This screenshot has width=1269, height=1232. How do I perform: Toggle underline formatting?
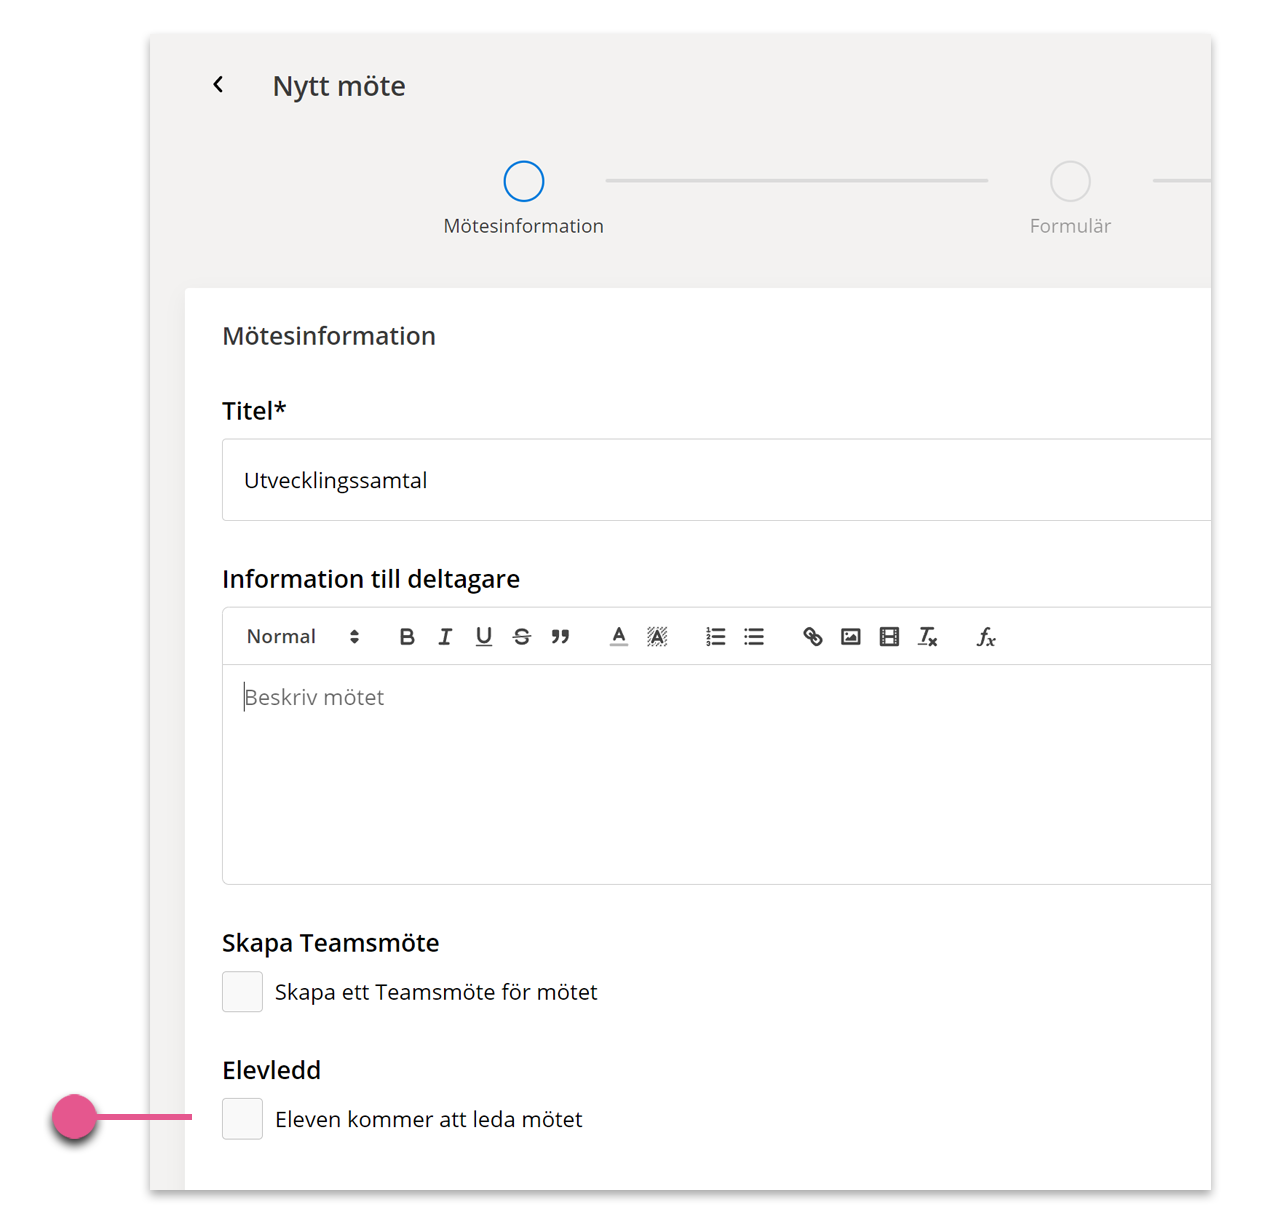(484, 637)
